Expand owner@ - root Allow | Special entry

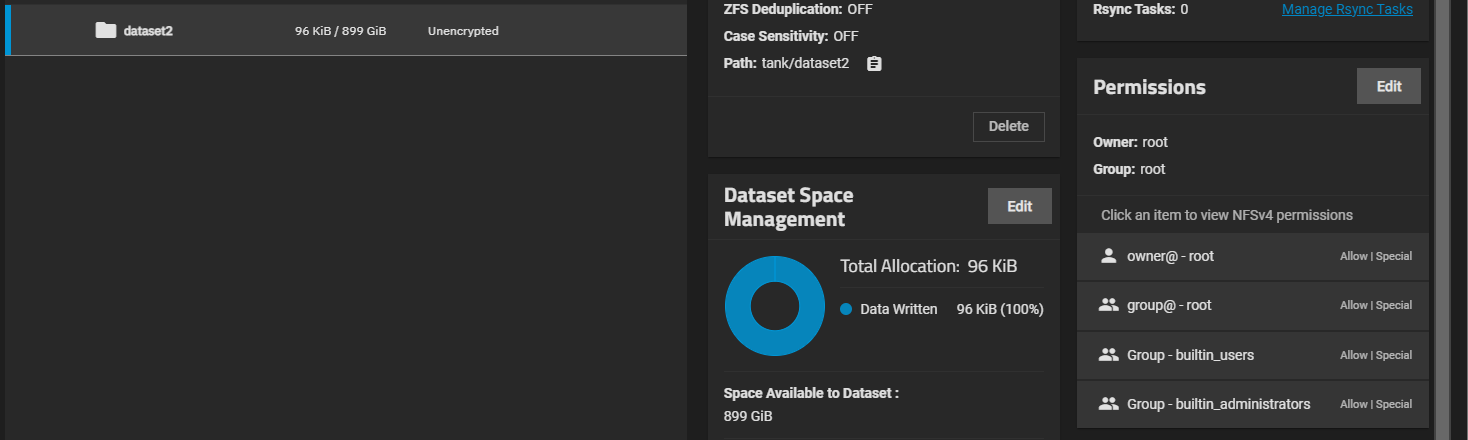(x=1375, y=257)
